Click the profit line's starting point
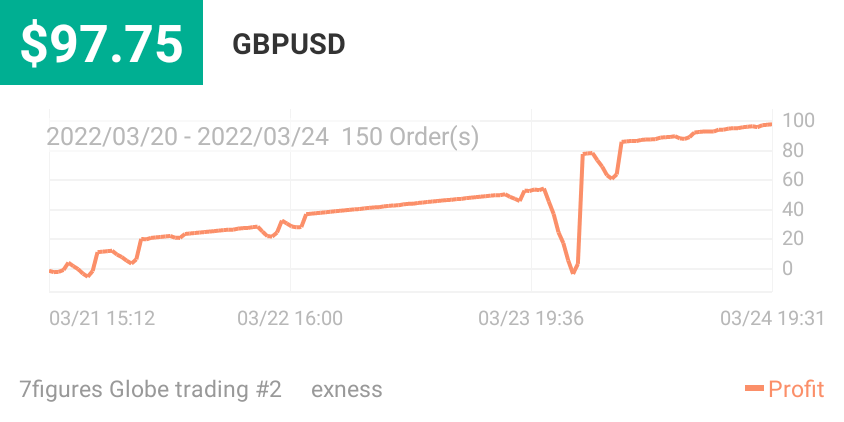The width and height of the screenshot is (844, 422). pos(51,271)
